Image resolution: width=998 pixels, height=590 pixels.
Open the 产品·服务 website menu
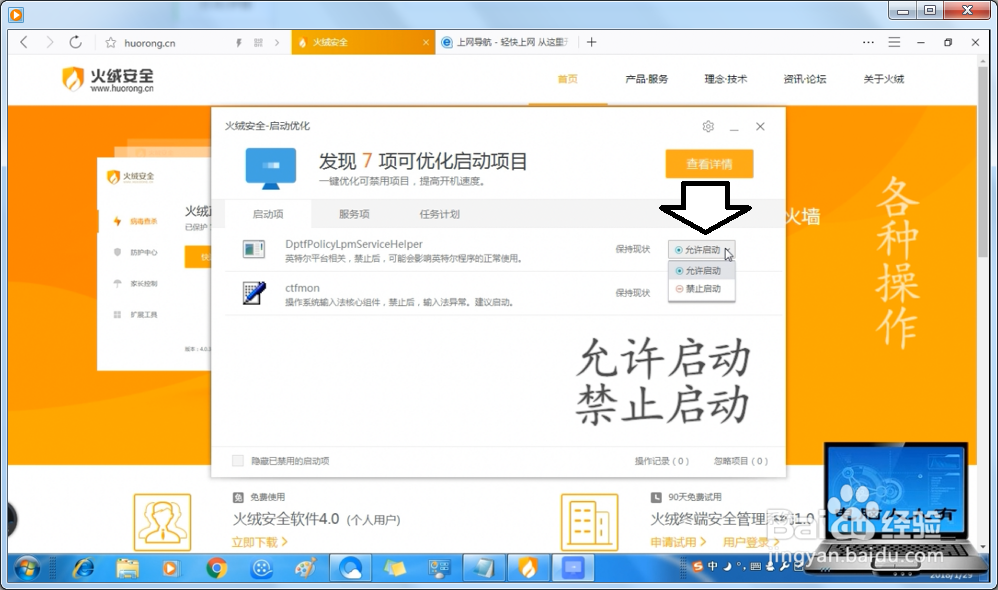coord(647,79)
